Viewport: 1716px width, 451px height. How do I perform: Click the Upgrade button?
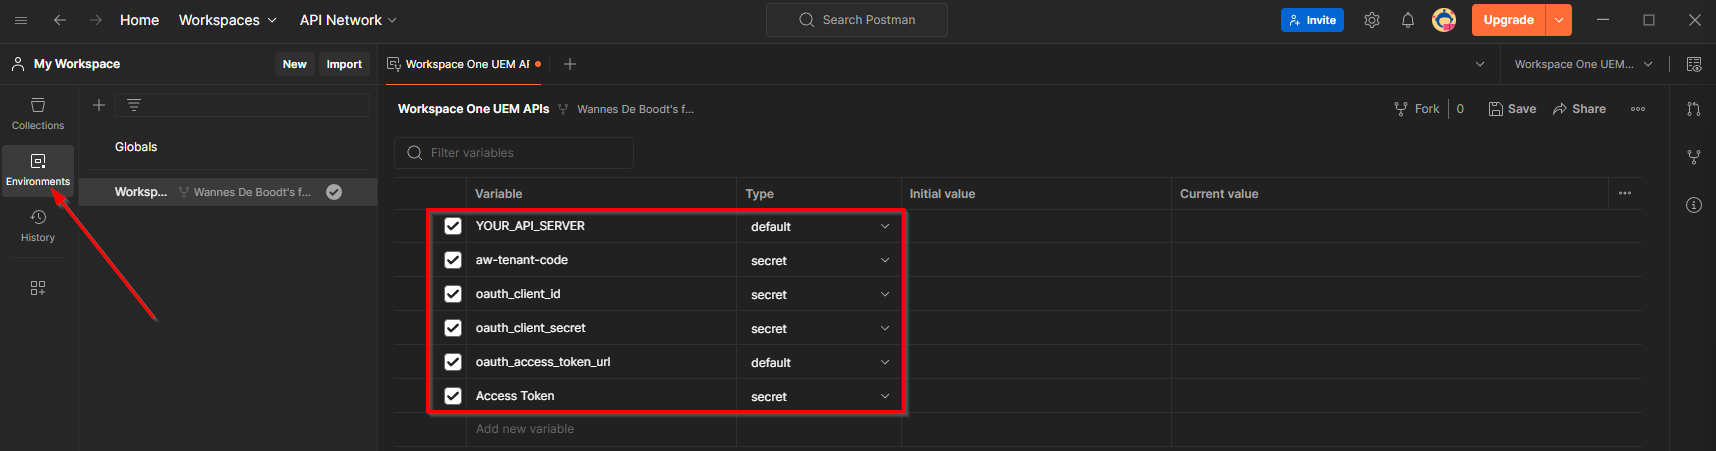tap(1508, 20)
